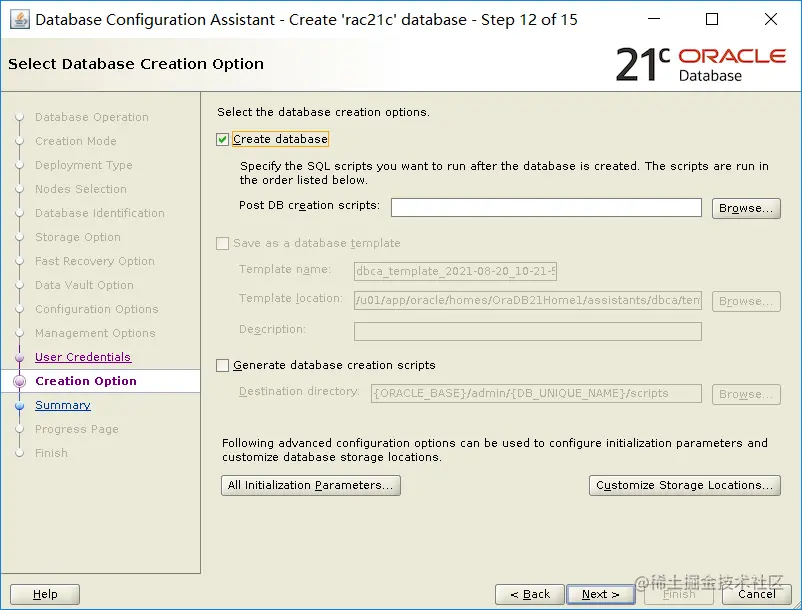Click the Java application icon in title bar
Screen dimensions: 802x610
(x=20, y=20)
